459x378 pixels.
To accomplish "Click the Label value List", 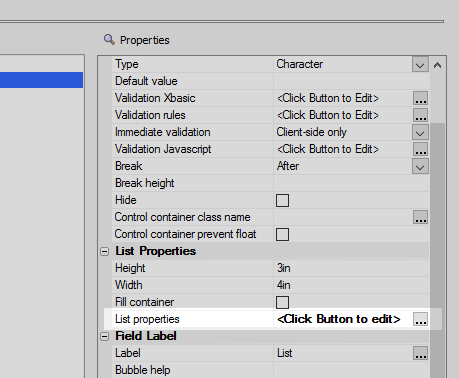I will 285,353.
